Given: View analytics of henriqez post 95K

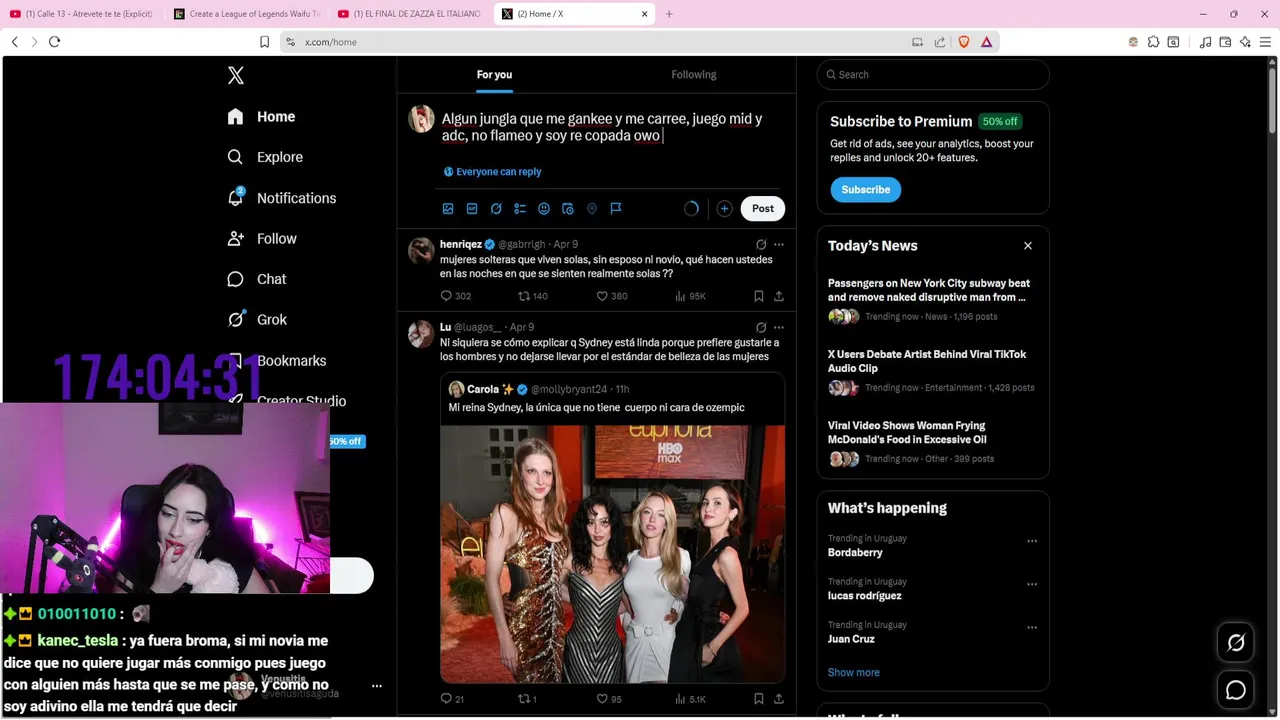Looking at the screenshot, I should click(x=690, y=296).
